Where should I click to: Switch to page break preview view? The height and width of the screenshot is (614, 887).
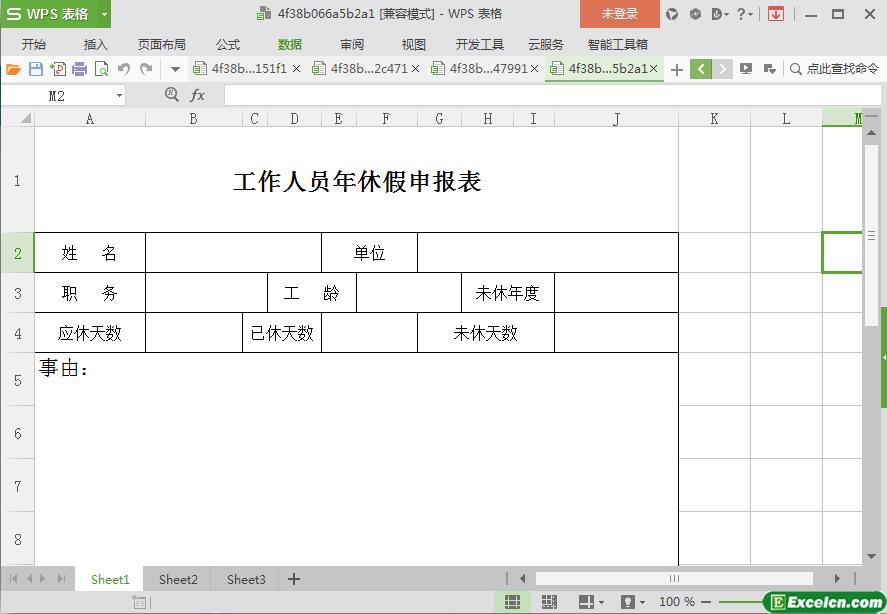click(549, 602)
